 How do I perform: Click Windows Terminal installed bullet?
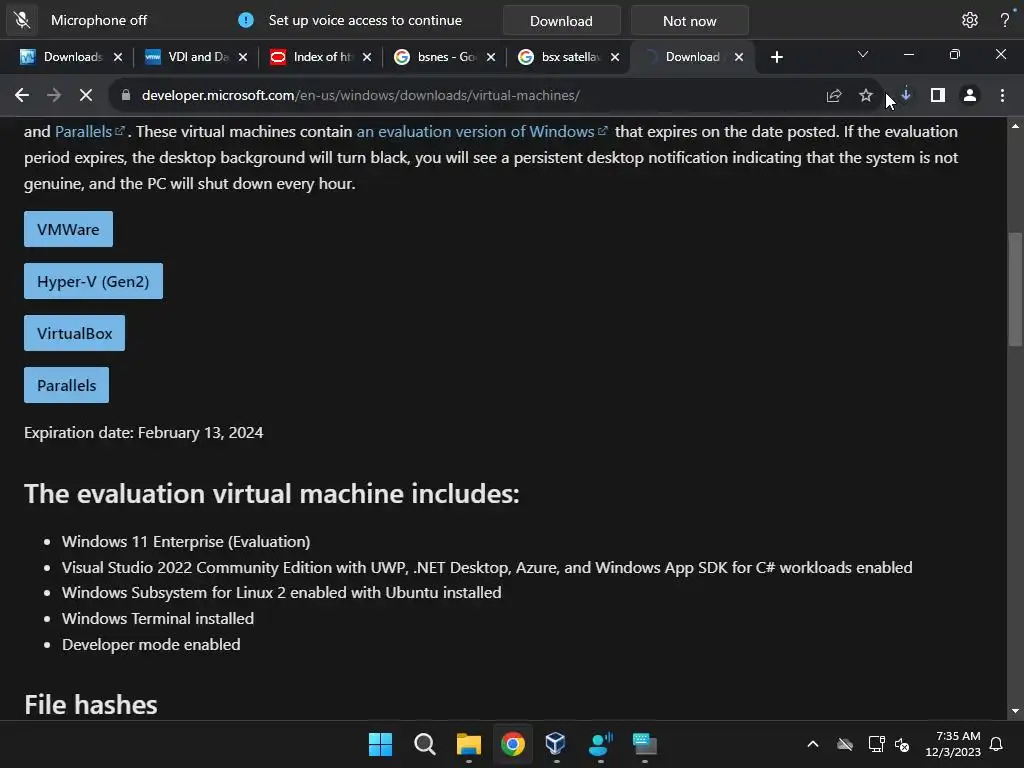click(x=158, y=618)
